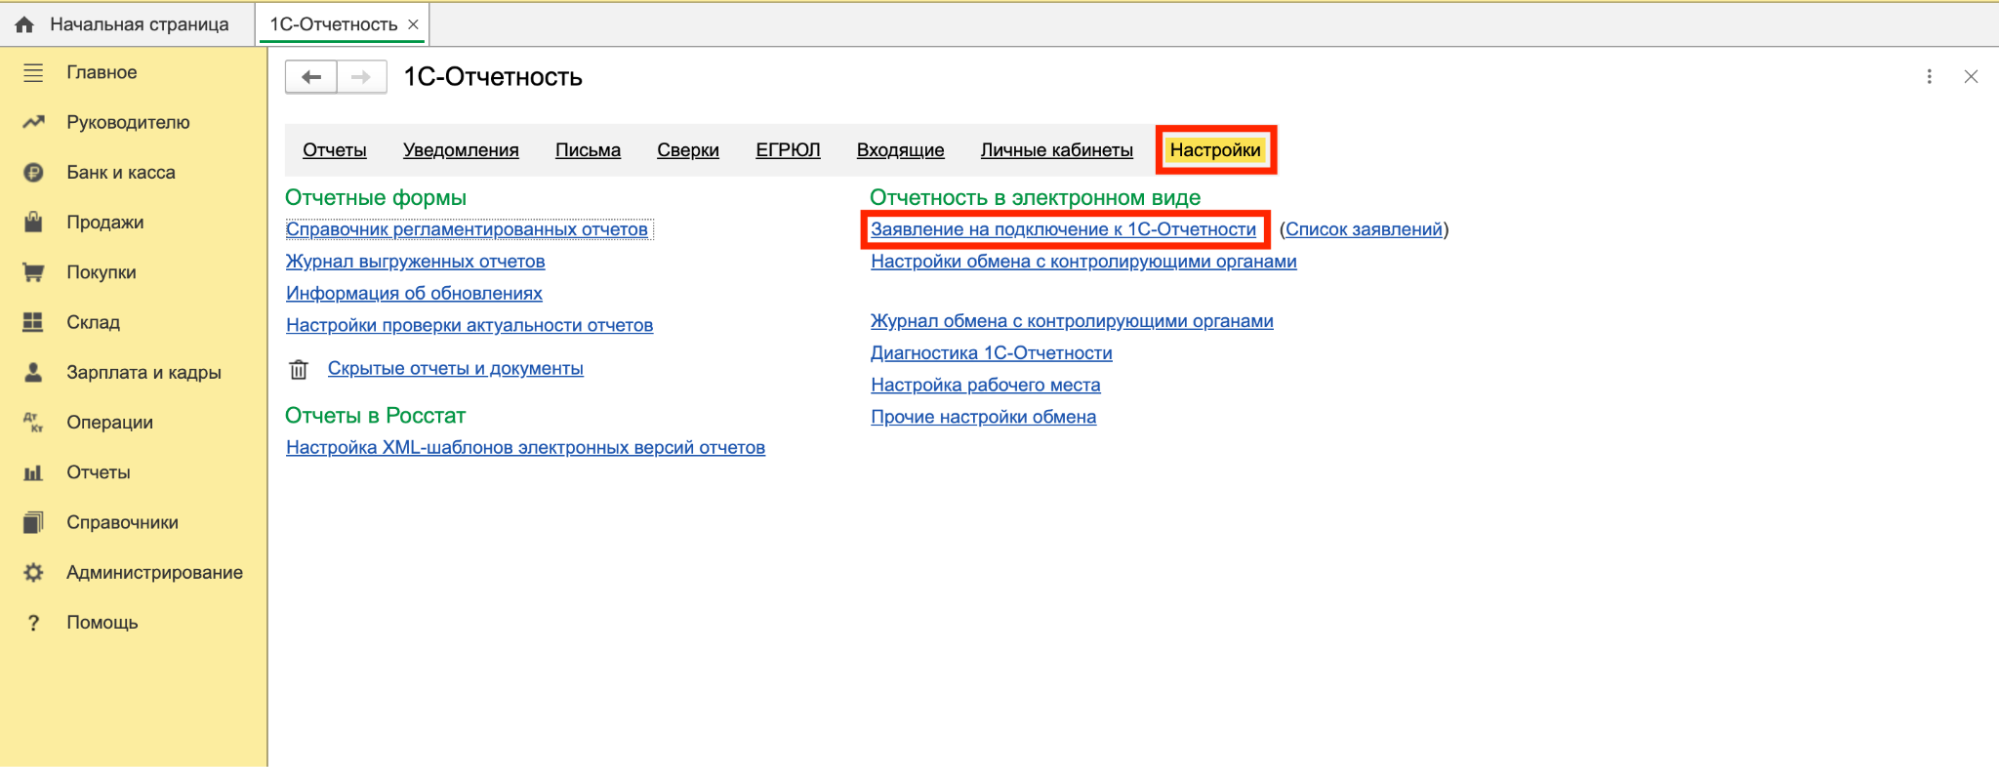
Task: Open Настройка рабочего места link
Action: click(985, 385)
